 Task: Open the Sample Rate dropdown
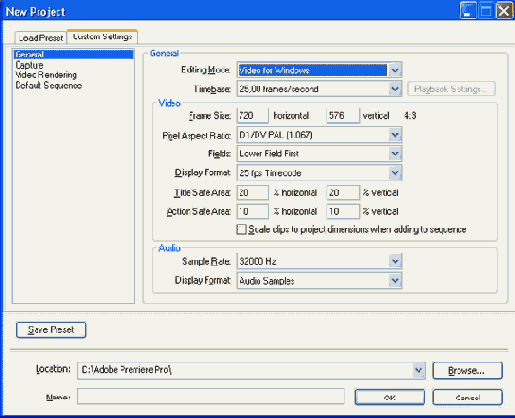pos(395,261)
